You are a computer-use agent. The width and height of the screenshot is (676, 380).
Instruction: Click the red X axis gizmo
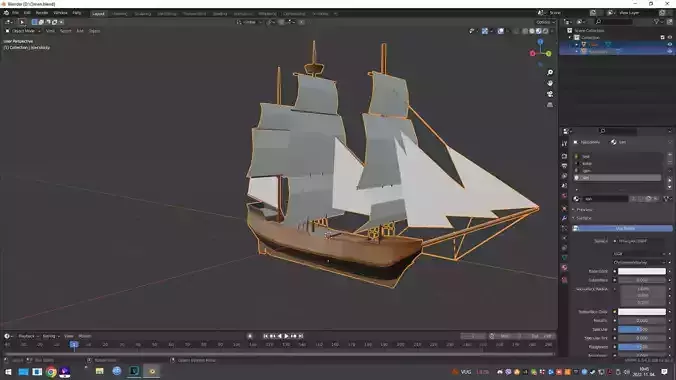pos(532,53)
